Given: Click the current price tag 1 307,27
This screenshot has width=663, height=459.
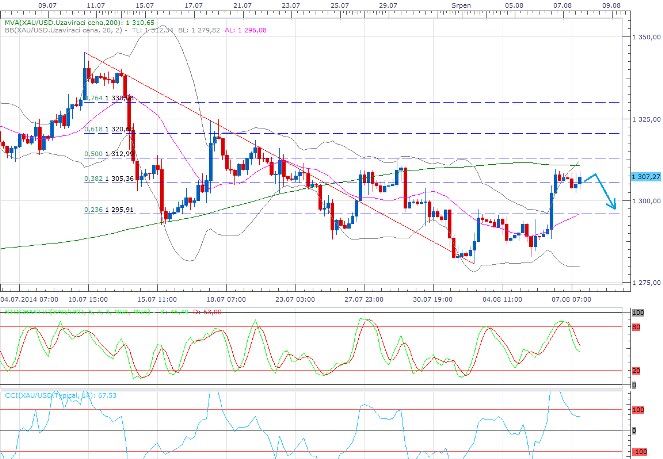Looking at the screenshot, I should 646,175.
